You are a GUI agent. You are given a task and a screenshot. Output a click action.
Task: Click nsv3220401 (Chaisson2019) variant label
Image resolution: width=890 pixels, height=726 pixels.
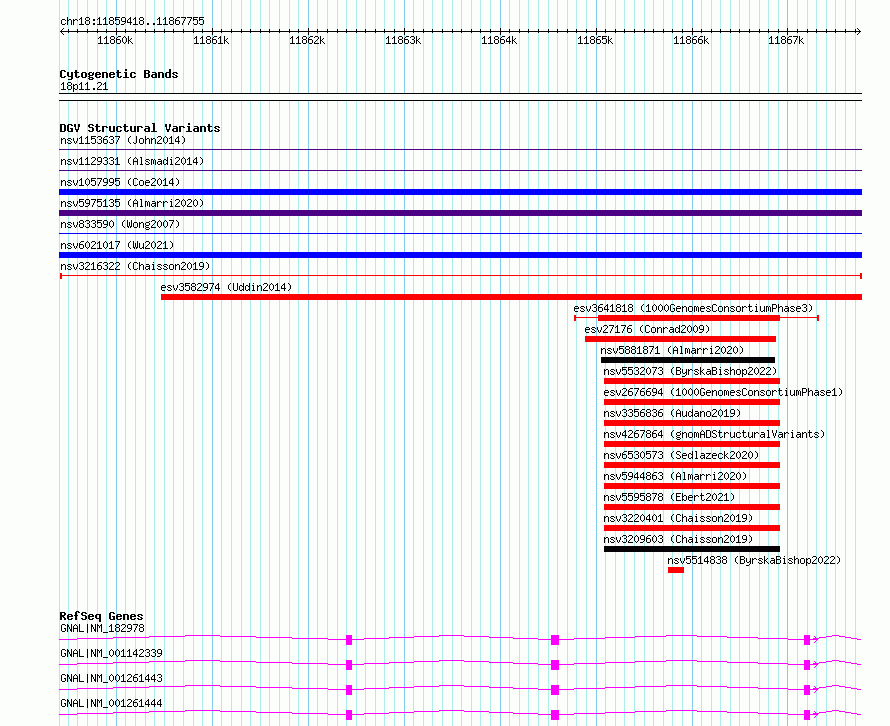tap(678, 518)
